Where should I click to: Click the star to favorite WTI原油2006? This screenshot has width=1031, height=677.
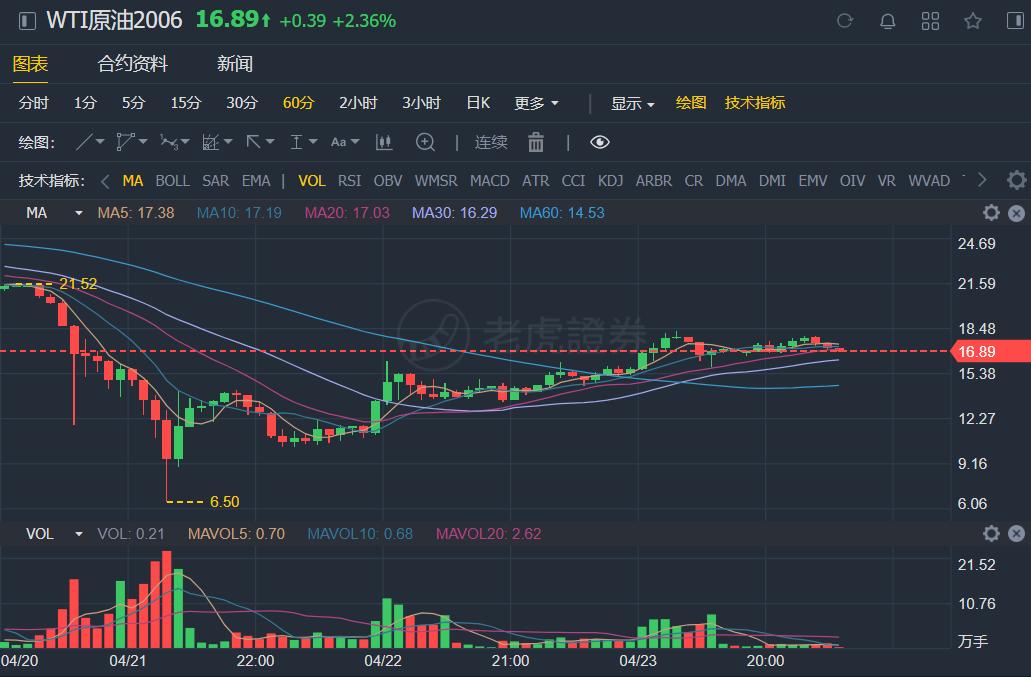tap(972, 20)
